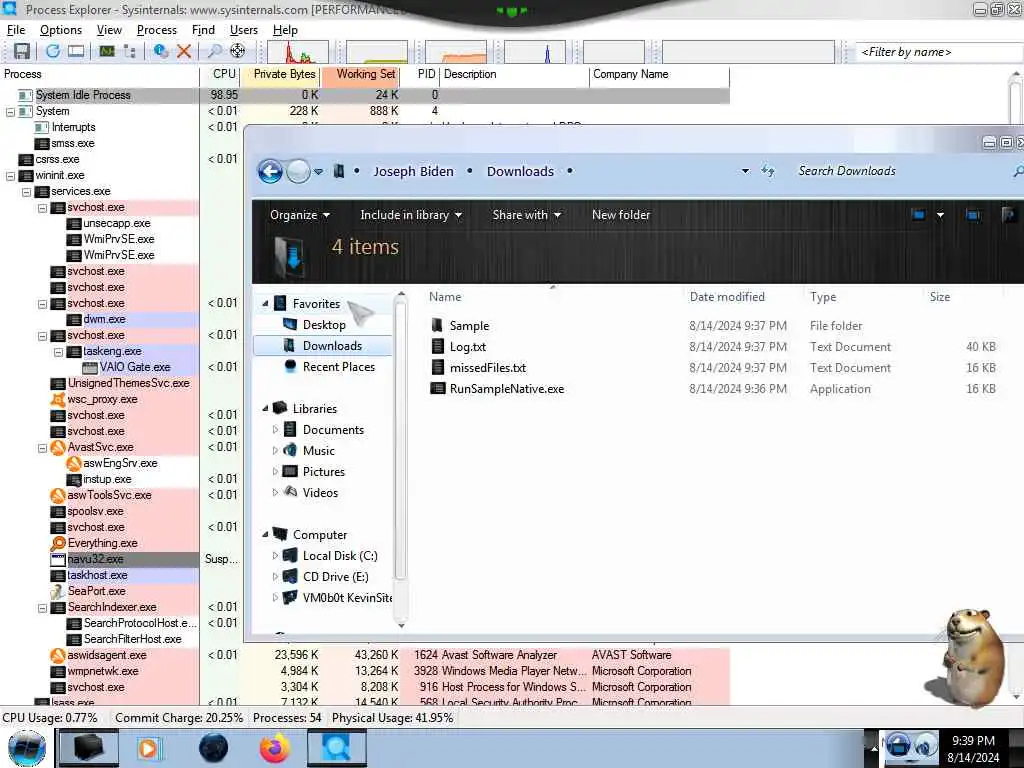Select the Sample folder icon
1024x768 pixels.
[x=438, y=325]
